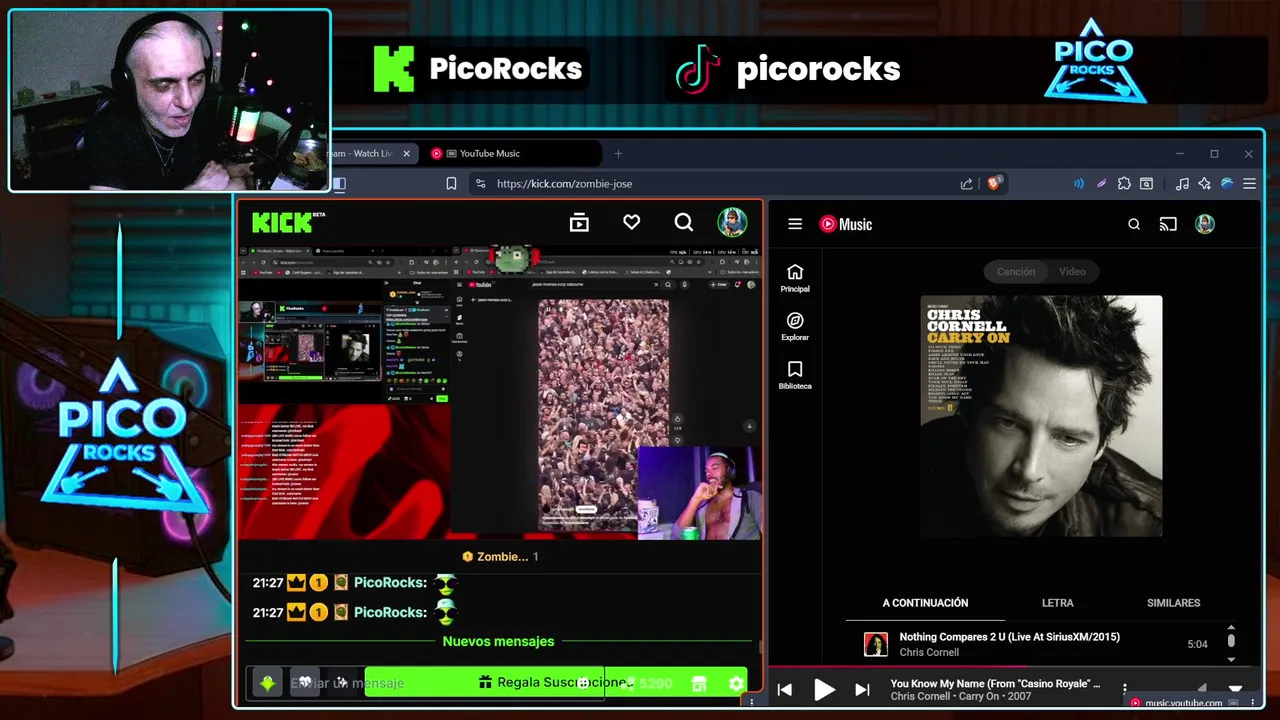Click the Kick stream video player
The image size is (1280, 720).
pyautogui.click(x=499, y=392)
